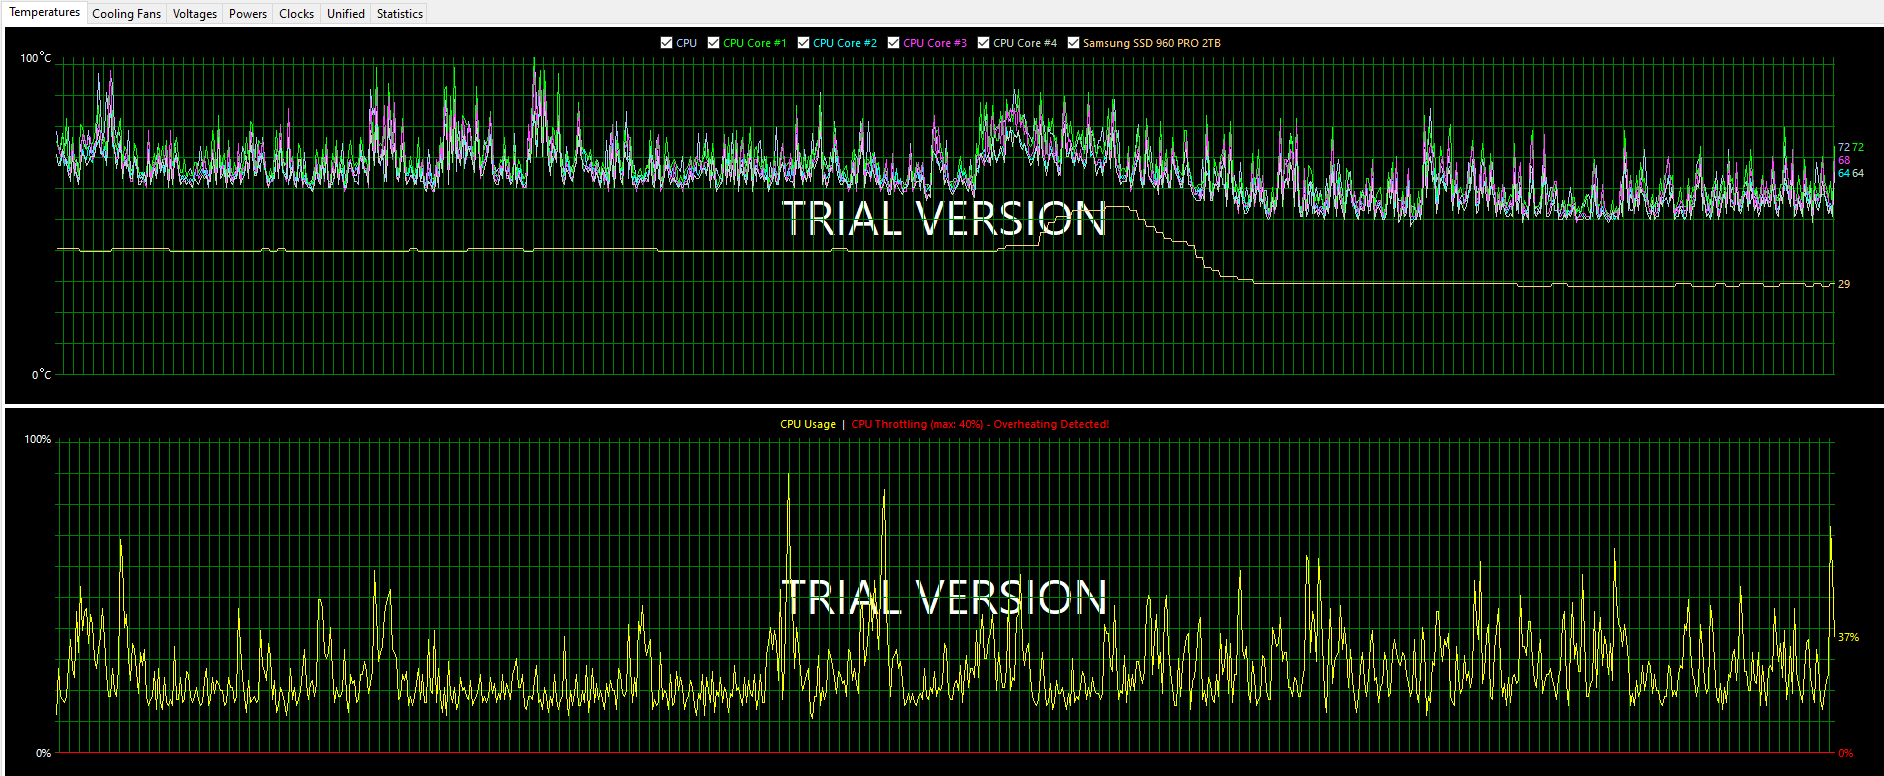Toggle the CPU Core #1 checkbox
This screenshot has width=1884, height=776.
713,43
